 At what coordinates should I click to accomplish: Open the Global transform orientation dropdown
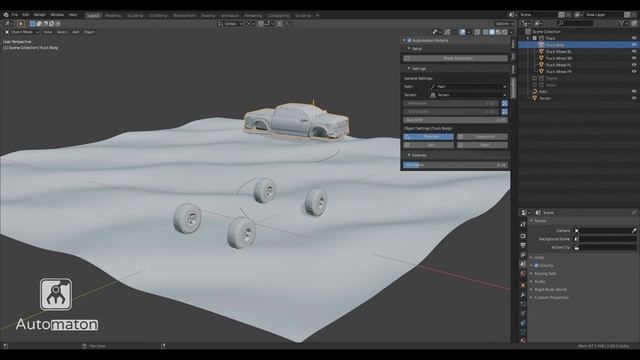tap(231, 24)
